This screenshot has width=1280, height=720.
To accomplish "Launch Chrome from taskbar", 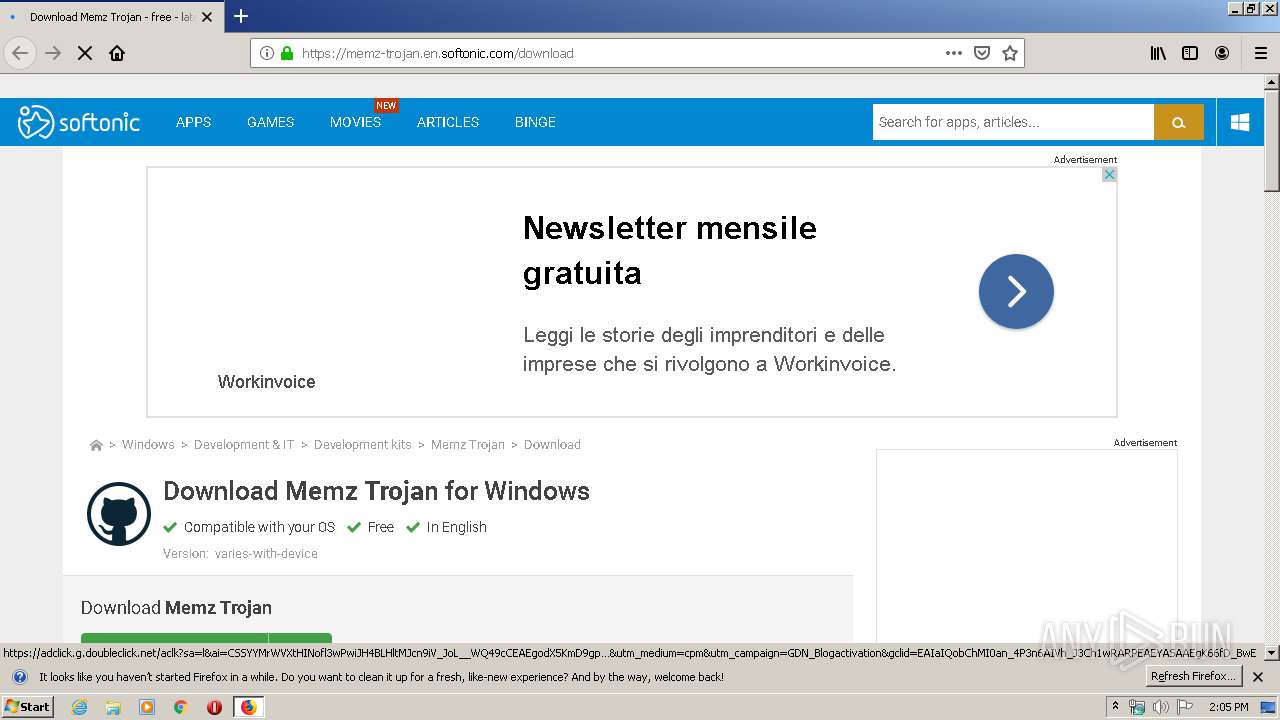I will (x=181, y=707).
